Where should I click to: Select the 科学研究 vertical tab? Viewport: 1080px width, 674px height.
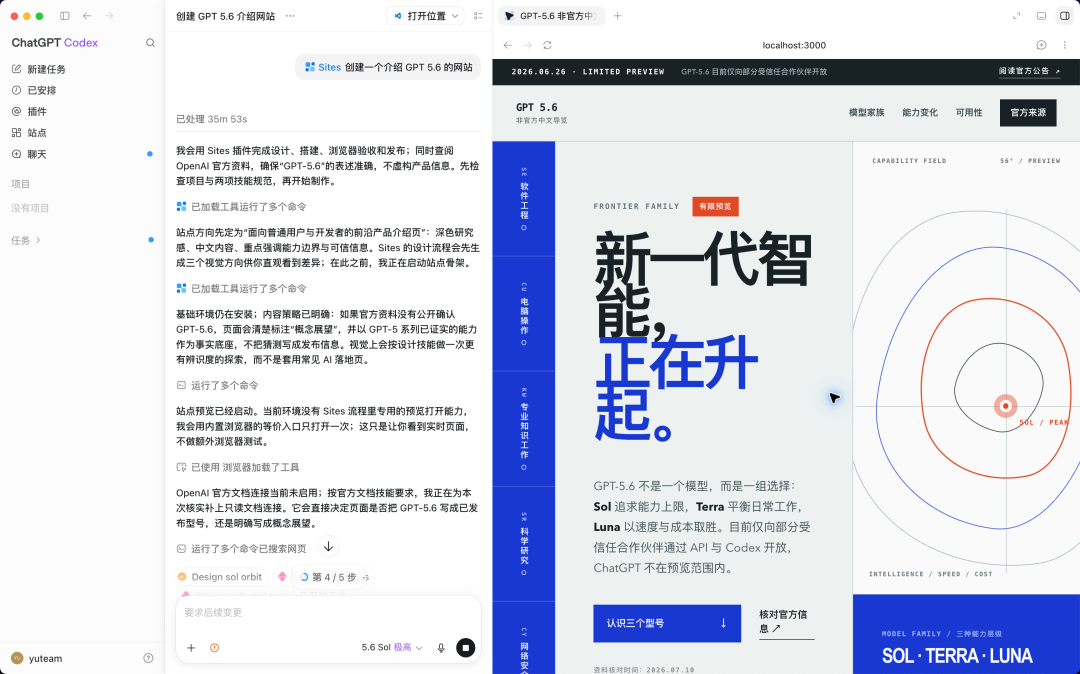(524, 544)
